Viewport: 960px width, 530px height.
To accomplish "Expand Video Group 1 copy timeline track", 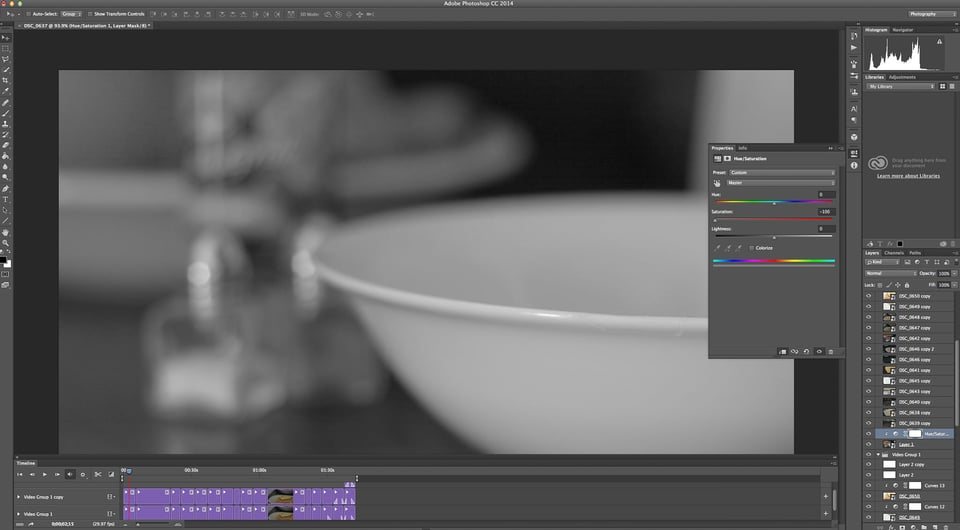I will [18, 497].
